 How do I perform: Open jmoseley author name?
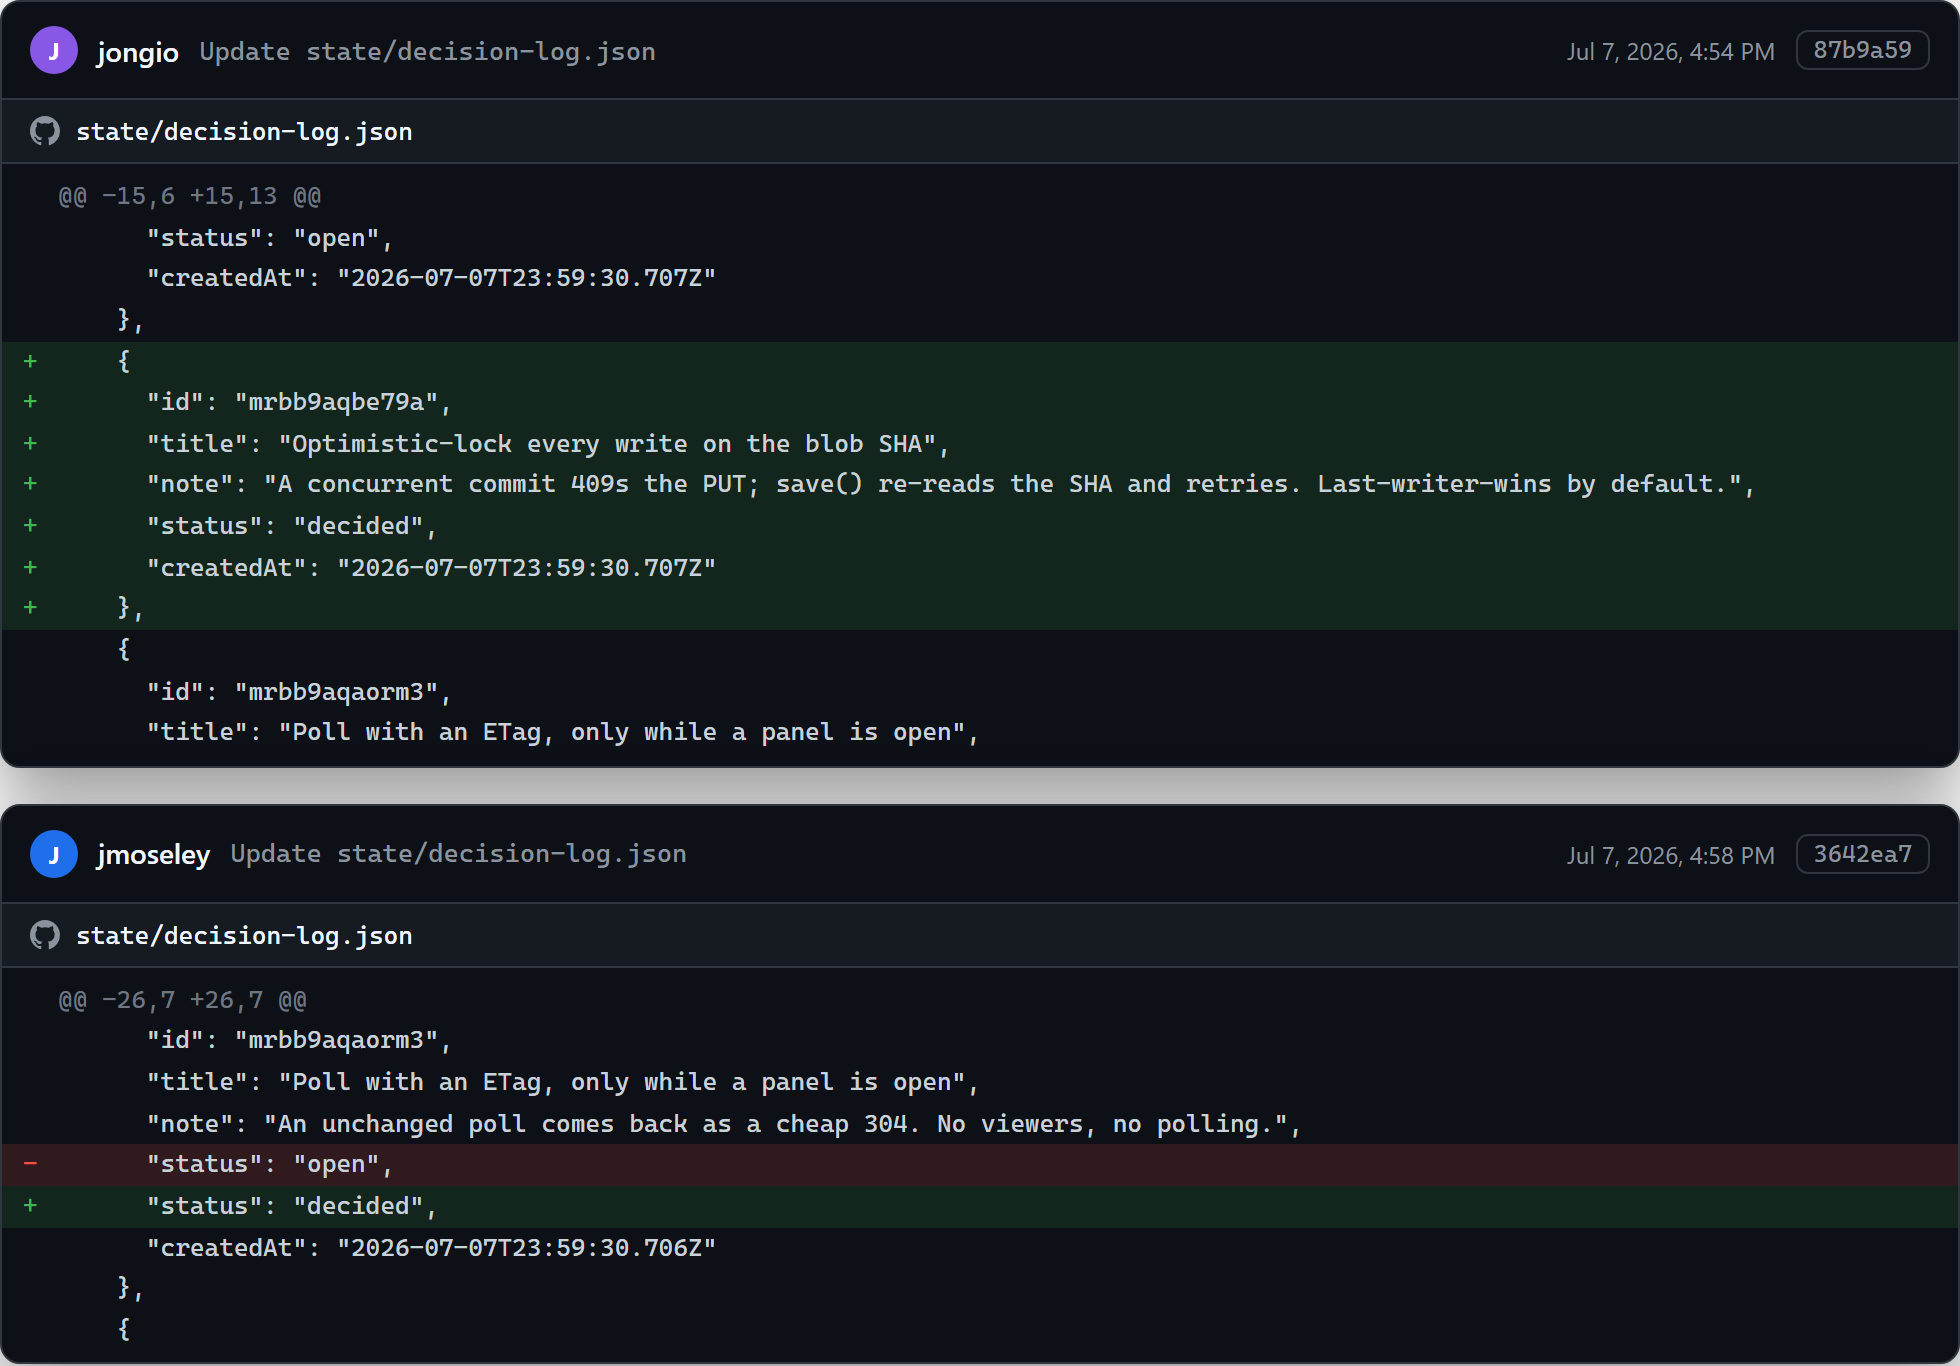tap(153, 855)
